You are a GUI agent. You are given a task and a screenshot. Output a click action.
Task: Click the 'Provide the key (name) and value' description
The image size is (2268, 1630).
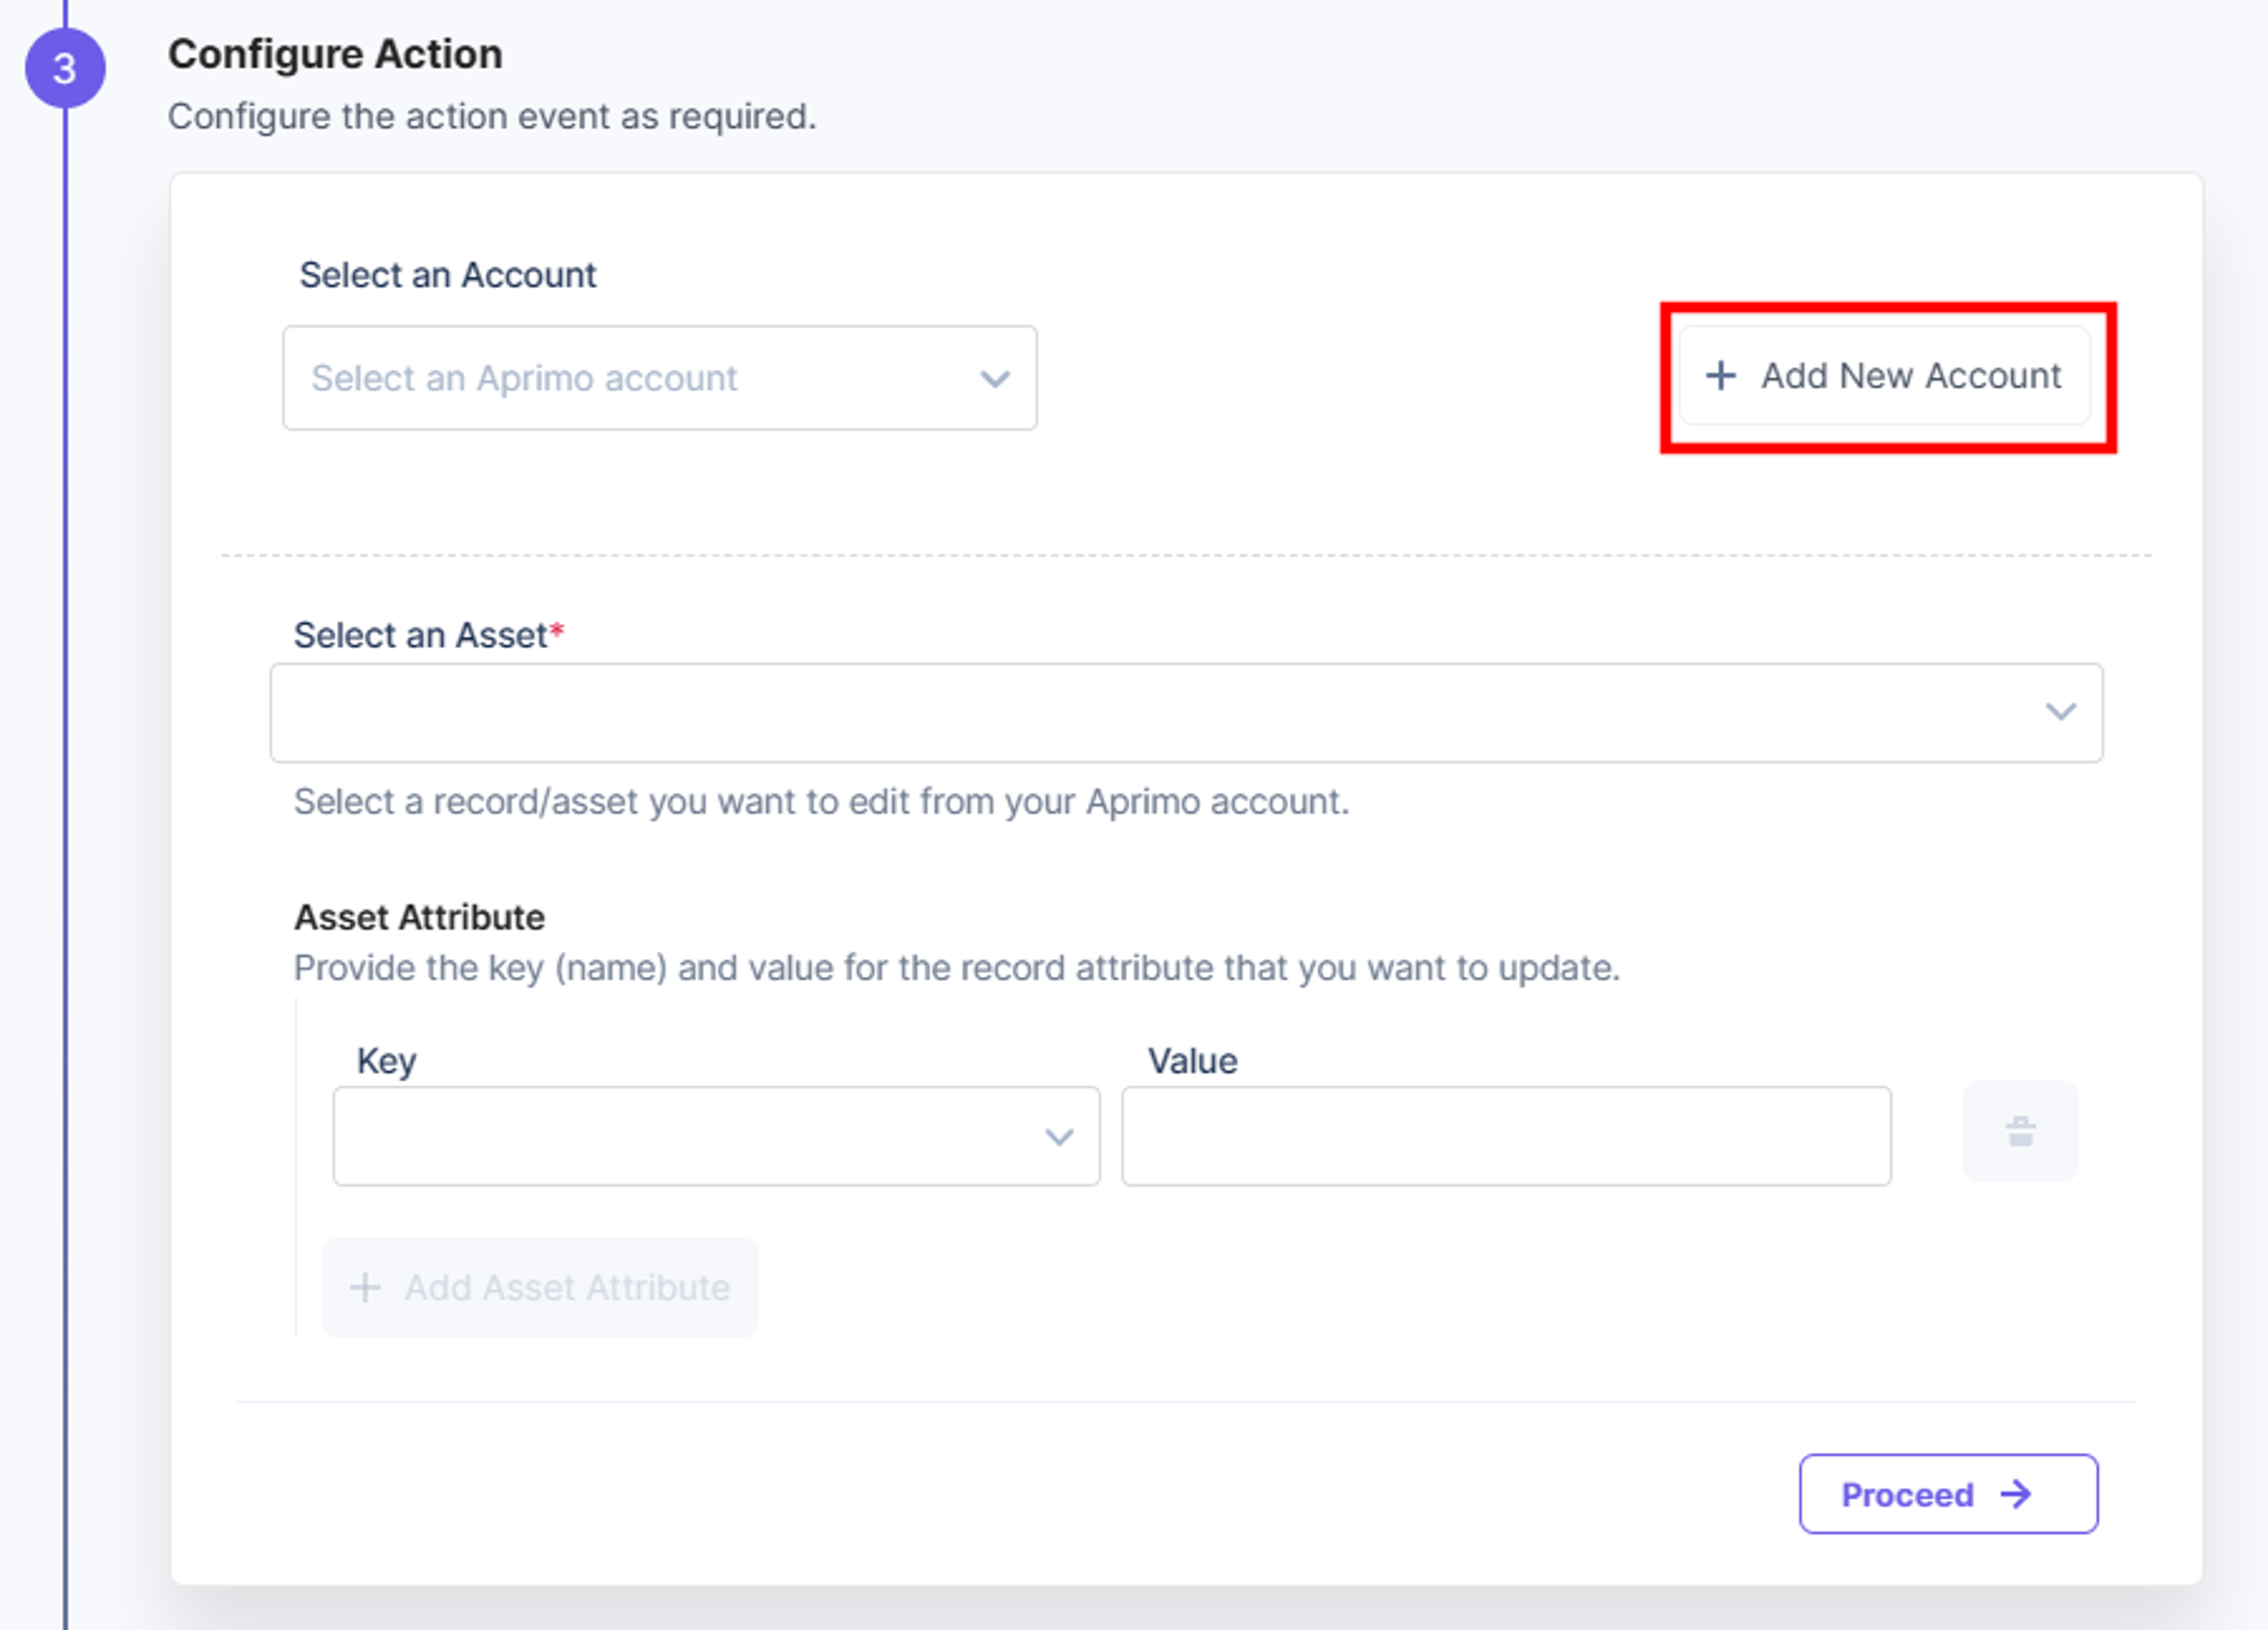point(957,968)
